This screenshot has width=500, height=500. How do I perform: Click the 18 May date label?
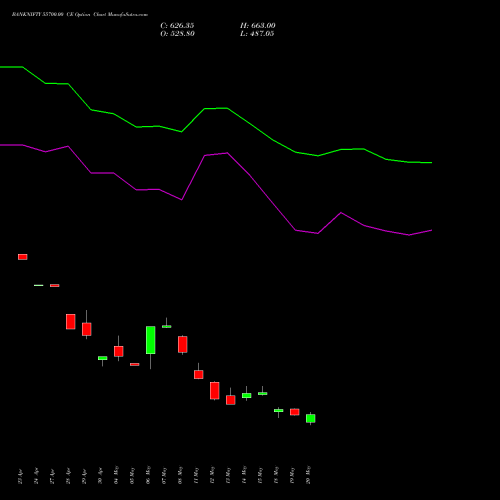(x=276, y=475)
